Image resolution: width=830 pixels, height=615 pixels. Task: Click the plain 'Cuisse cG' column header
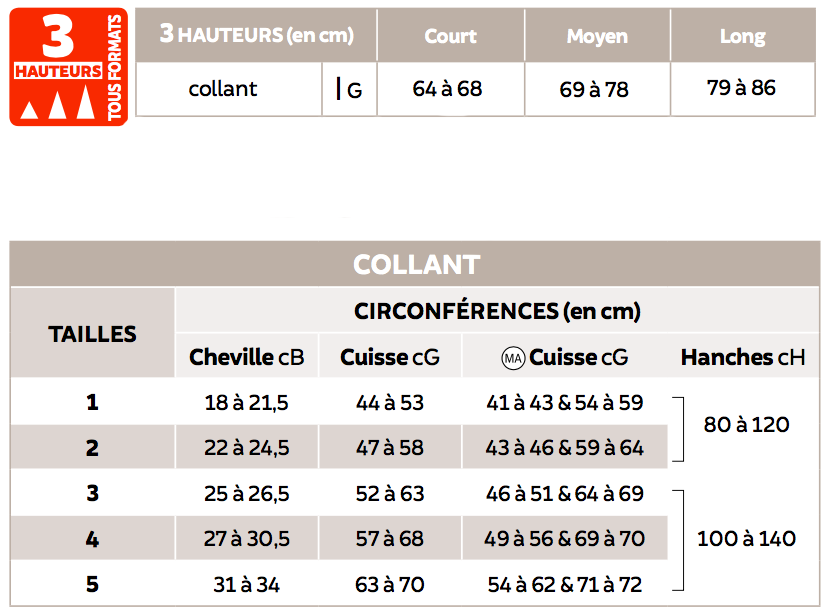pyautogui.click(x=390, y=357)
